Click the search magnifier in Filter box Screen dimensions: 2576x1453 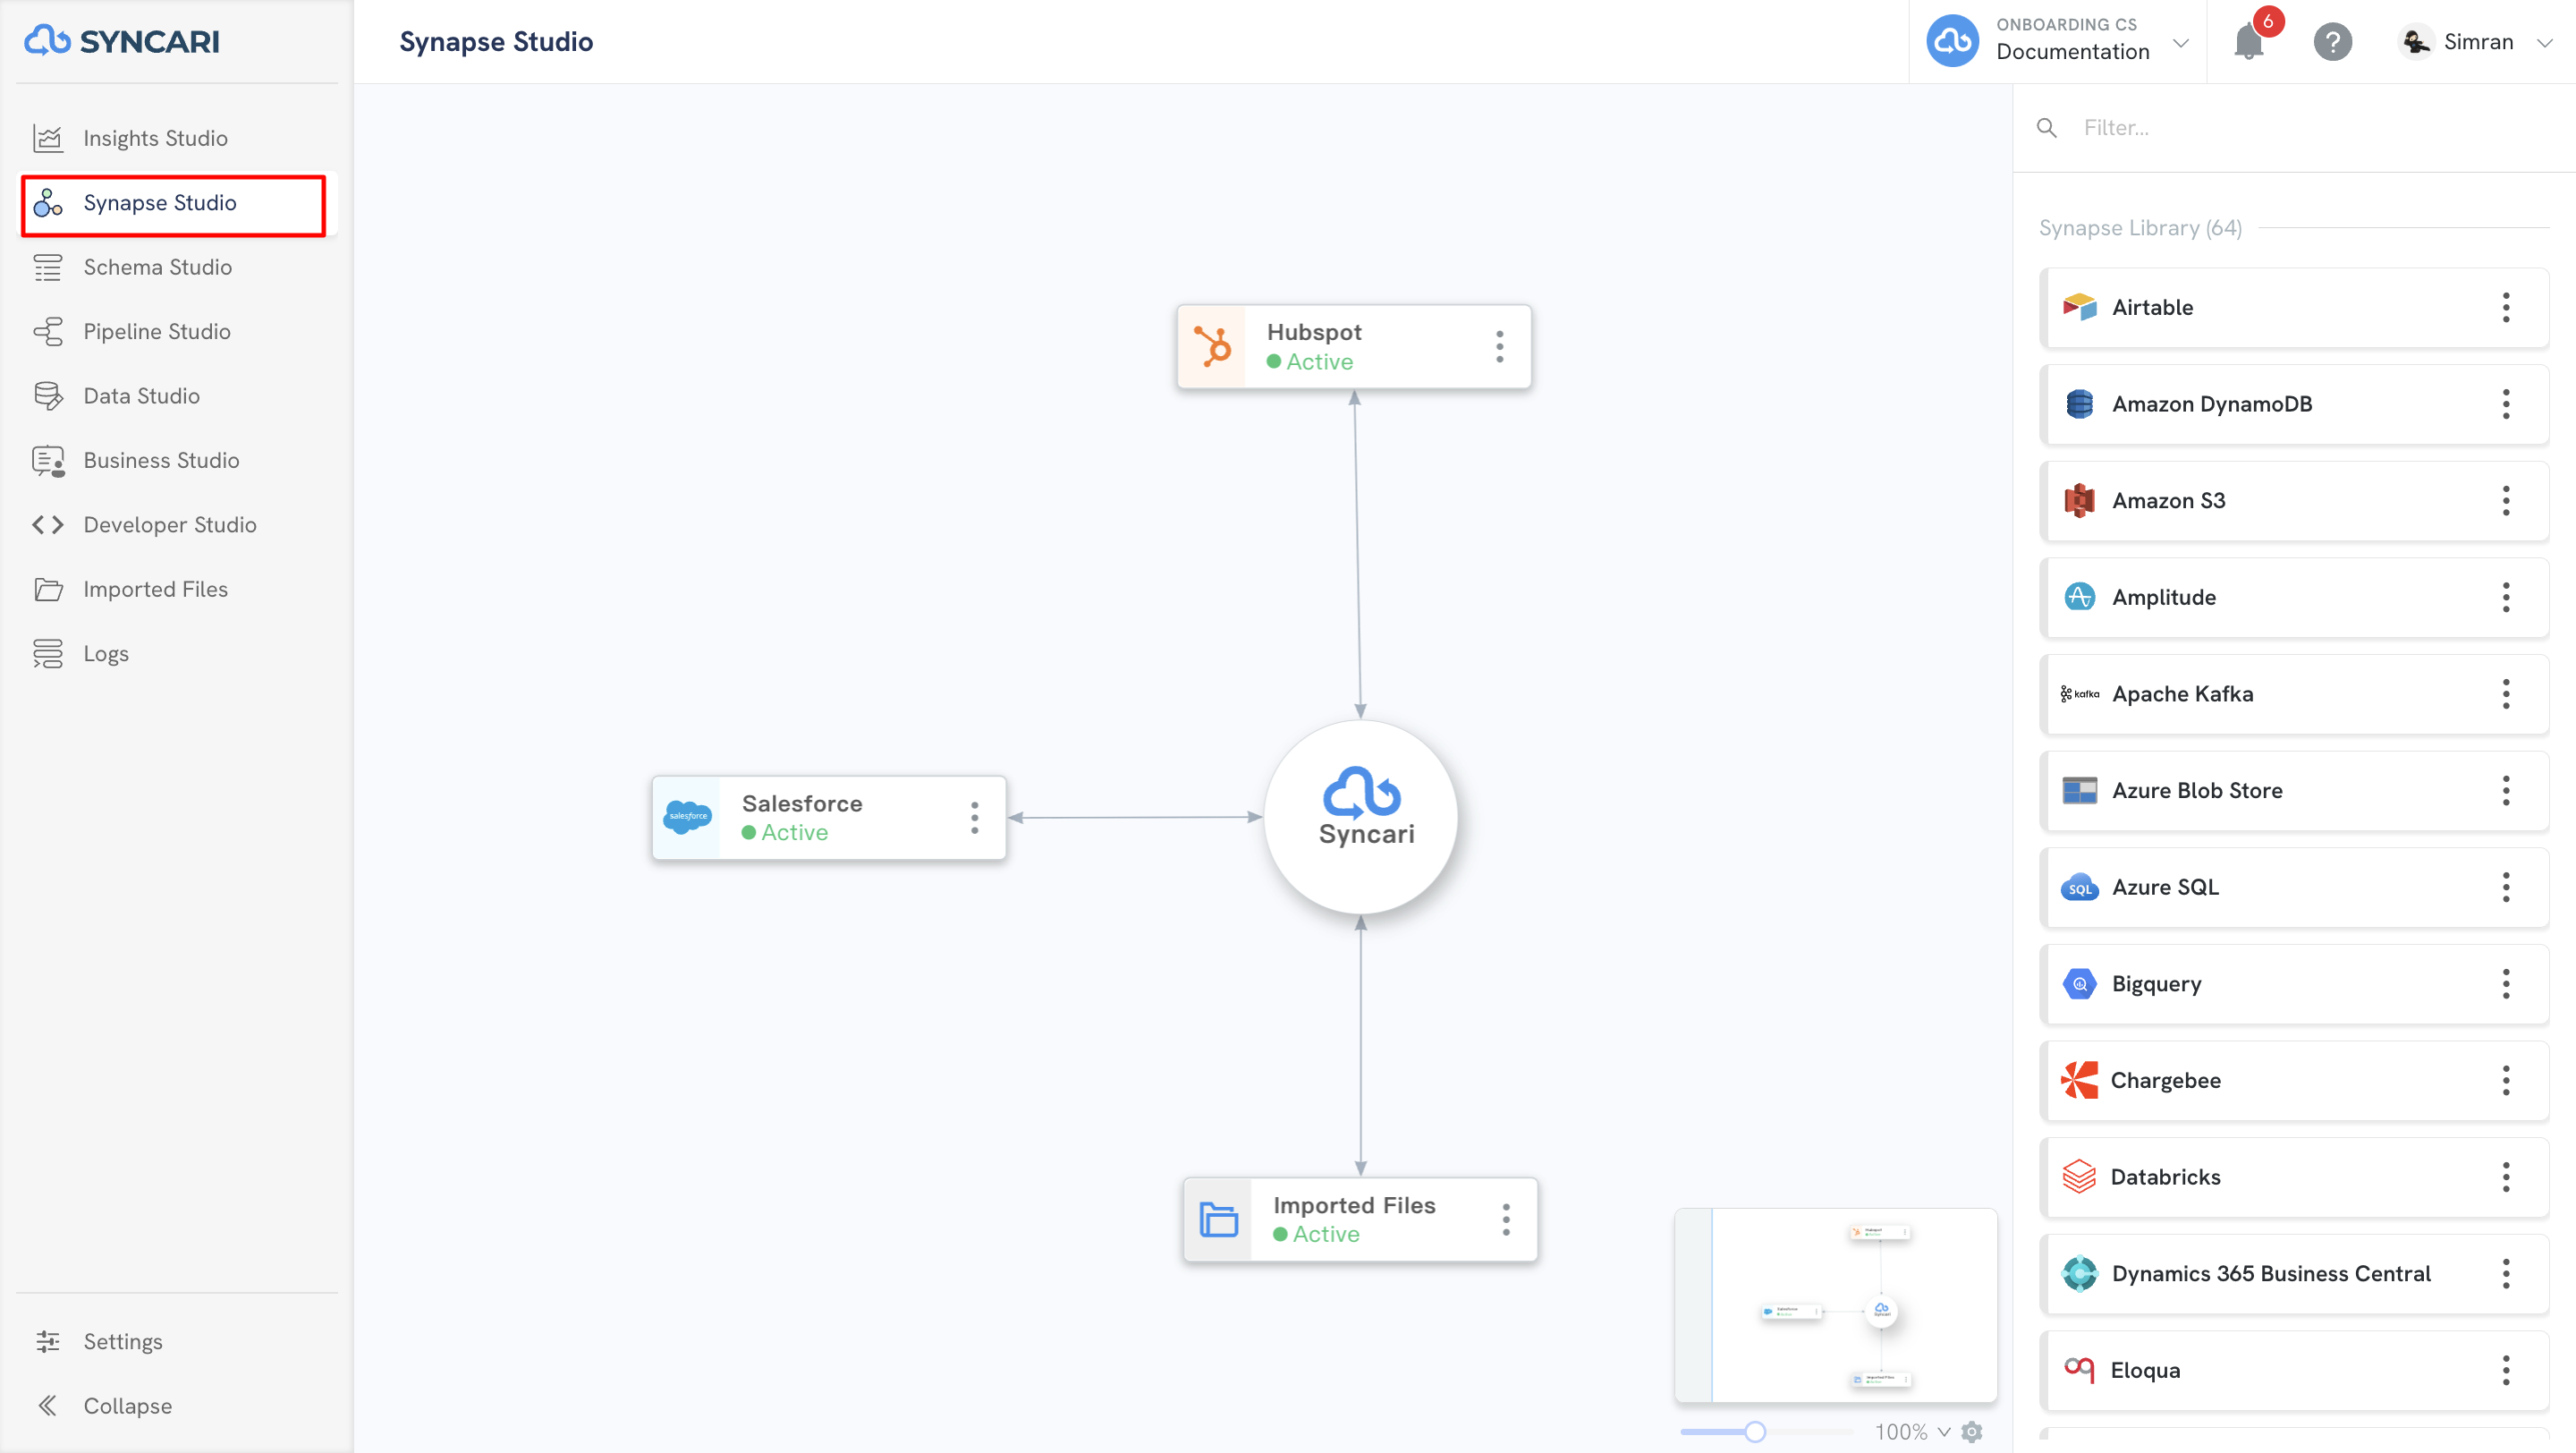(x=2047, y=128)
